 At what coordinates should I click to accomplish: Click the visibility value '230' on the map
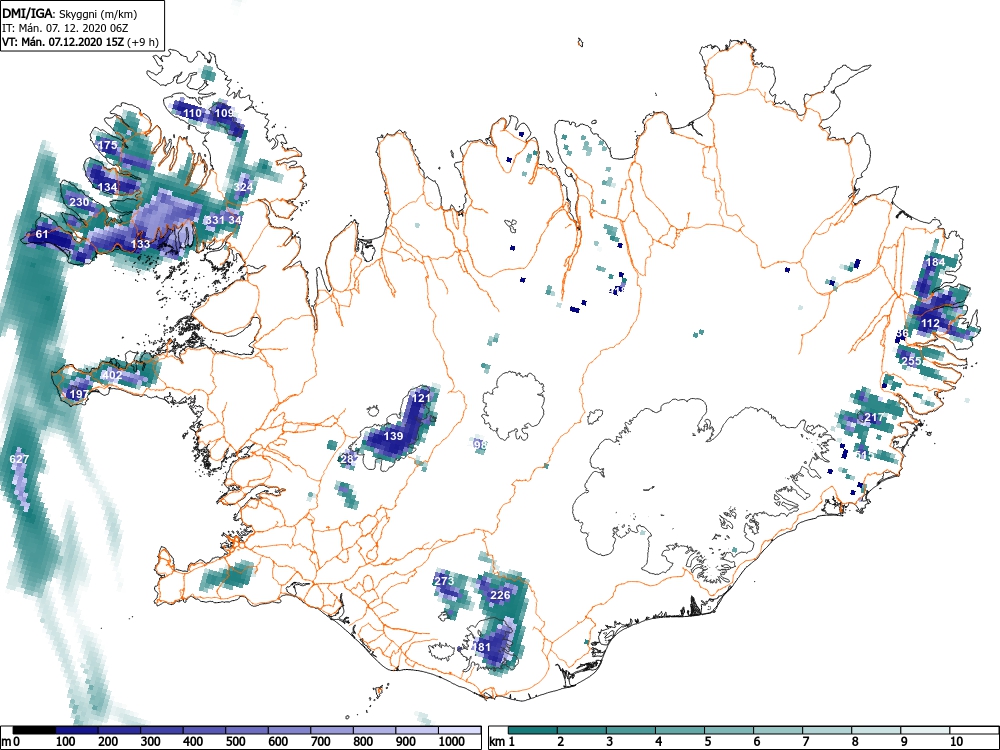pos(79,202)
